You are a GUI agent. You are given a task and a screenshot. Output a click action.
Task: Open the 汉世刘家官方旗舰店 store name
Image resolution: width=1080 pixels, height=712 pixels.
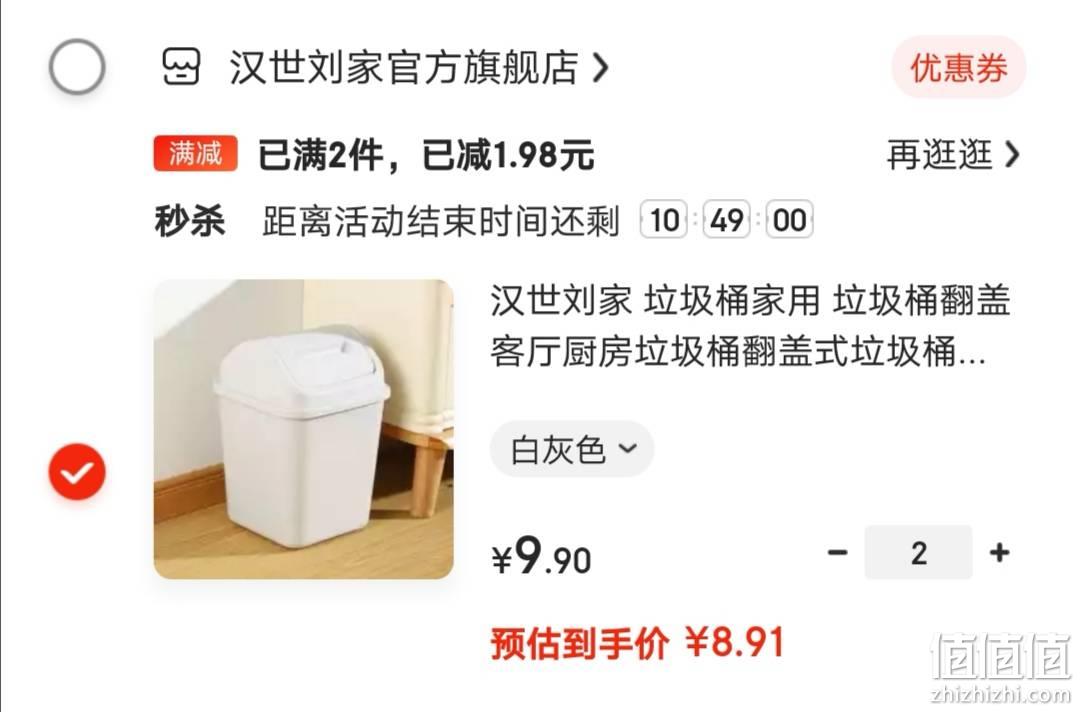pyautogui.click(x=404, y=67)
